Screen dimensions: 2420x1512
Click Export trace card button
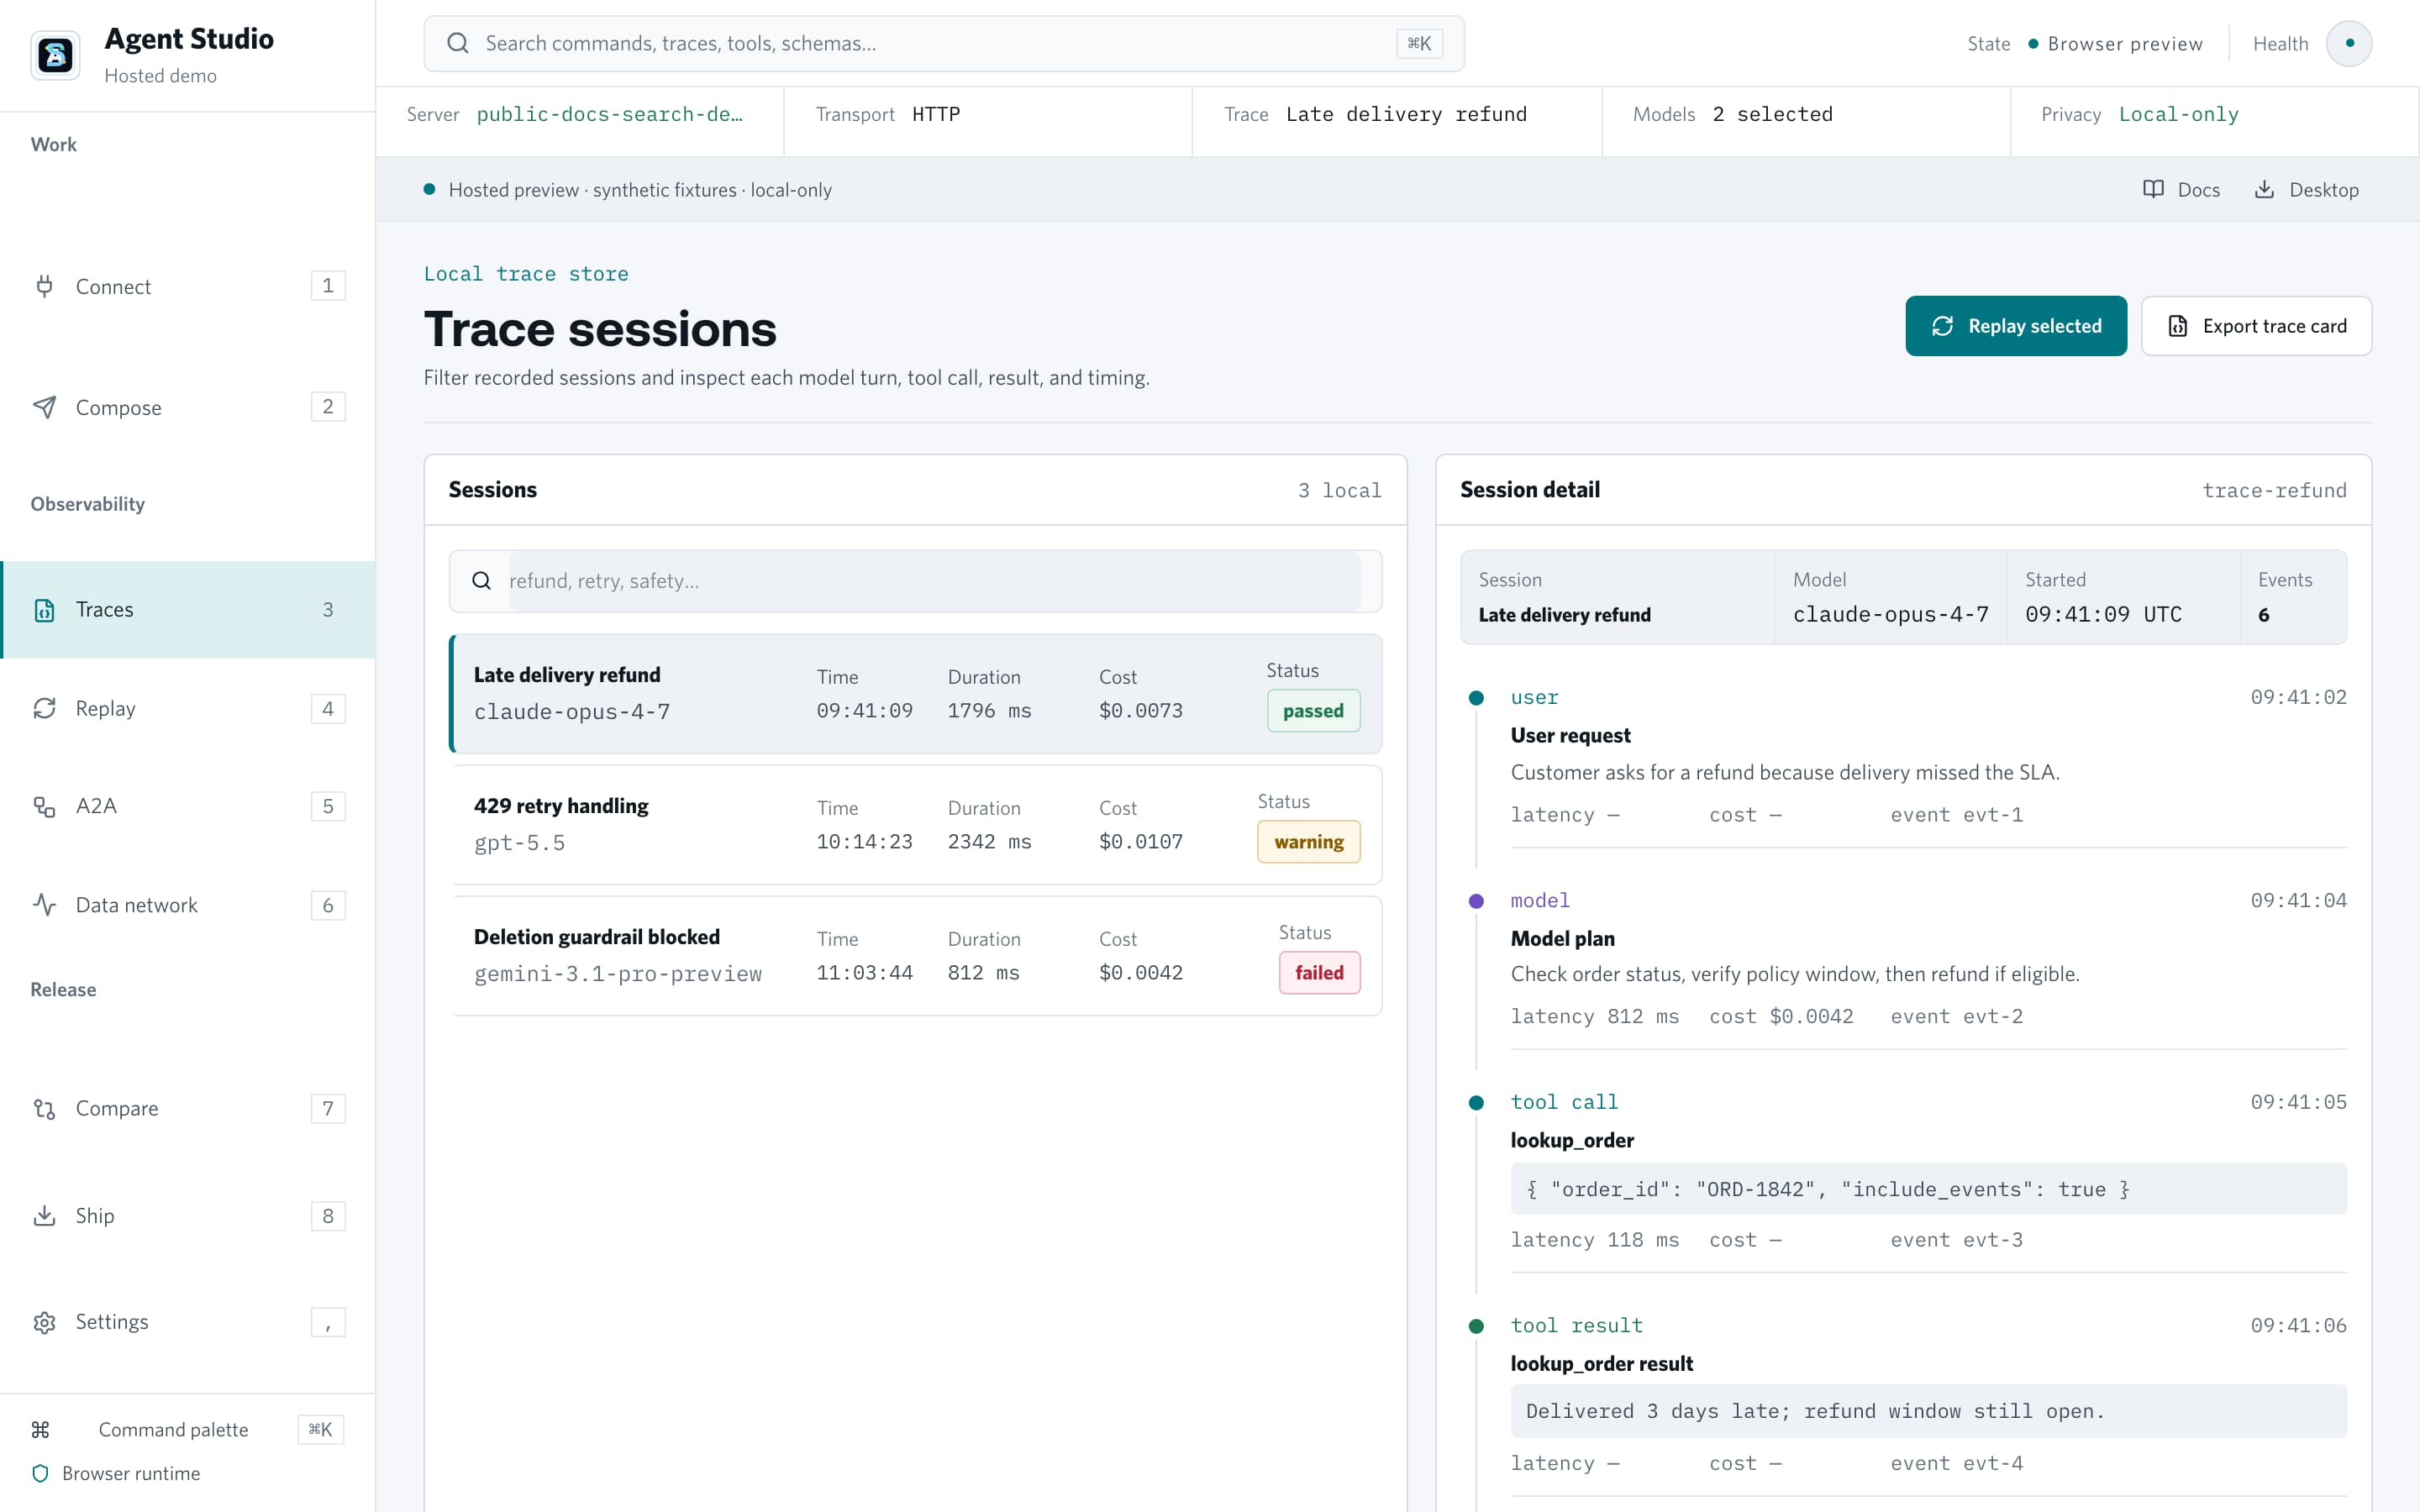click(x=2256, y=326)
